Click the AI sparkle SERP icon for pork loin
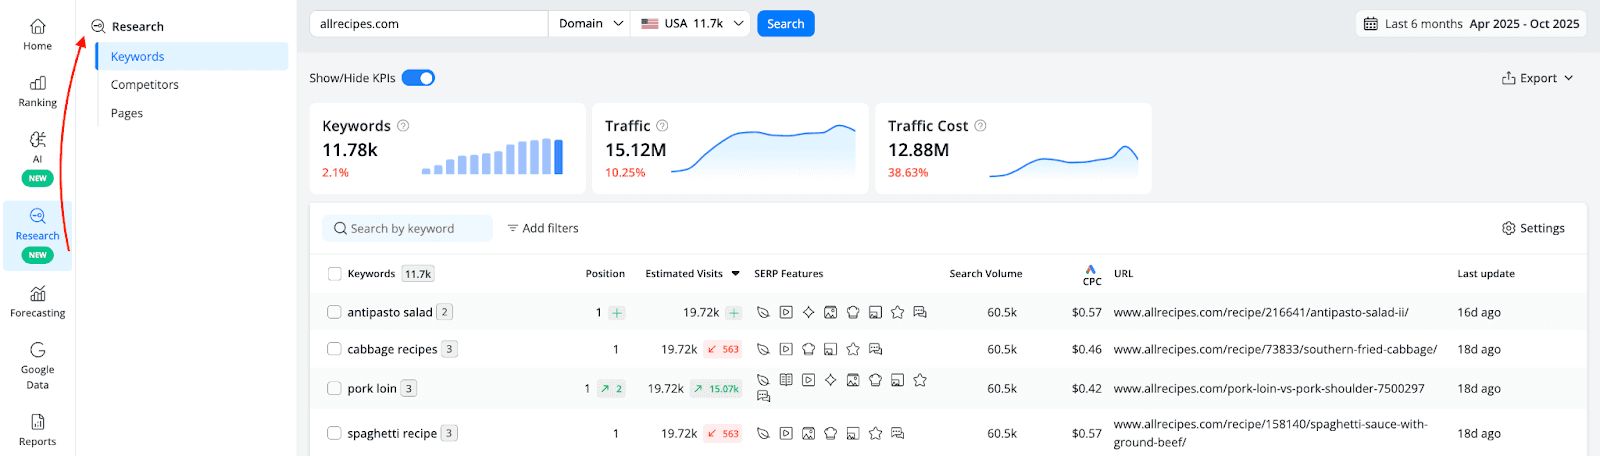This screenshot has width=1600, height=456. point(830,380)
